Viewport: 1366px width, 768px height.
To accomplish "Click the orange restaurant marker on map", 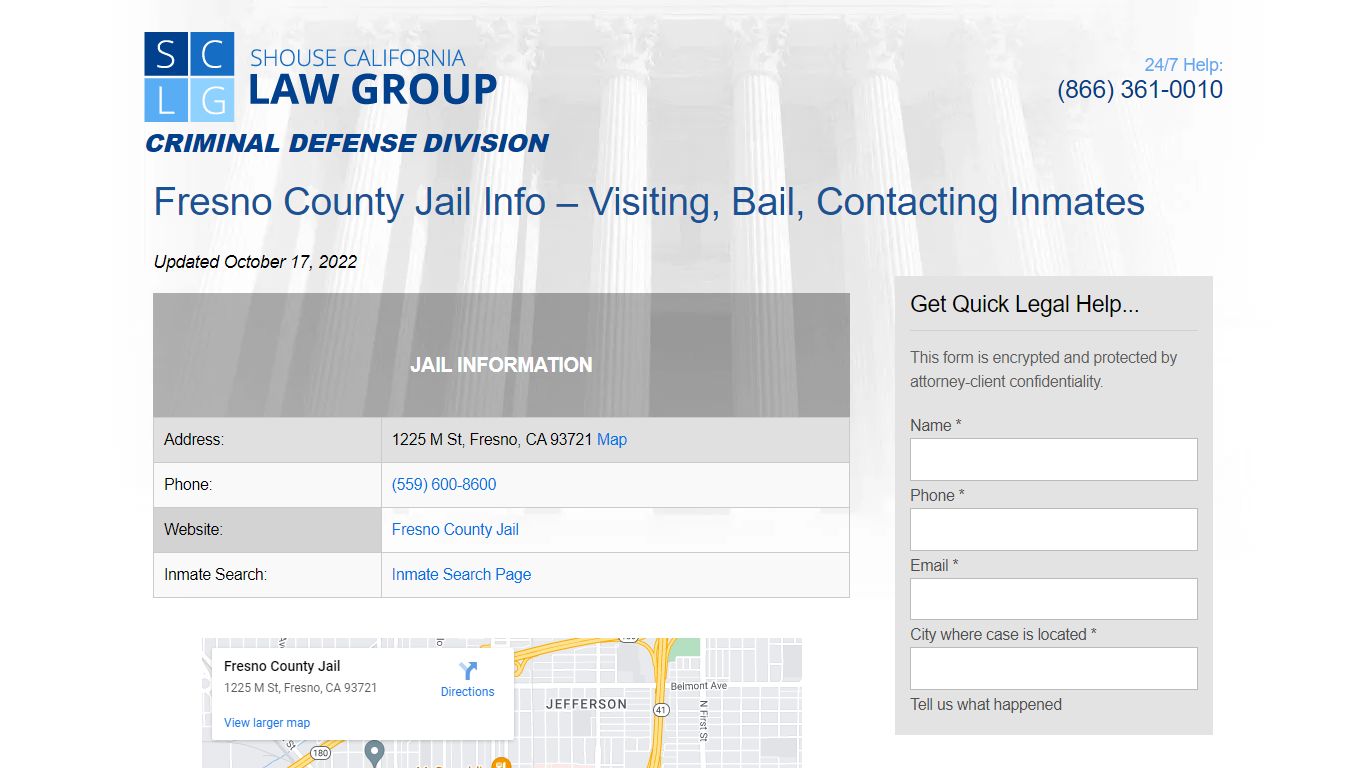I will click(x=502, y=763).
